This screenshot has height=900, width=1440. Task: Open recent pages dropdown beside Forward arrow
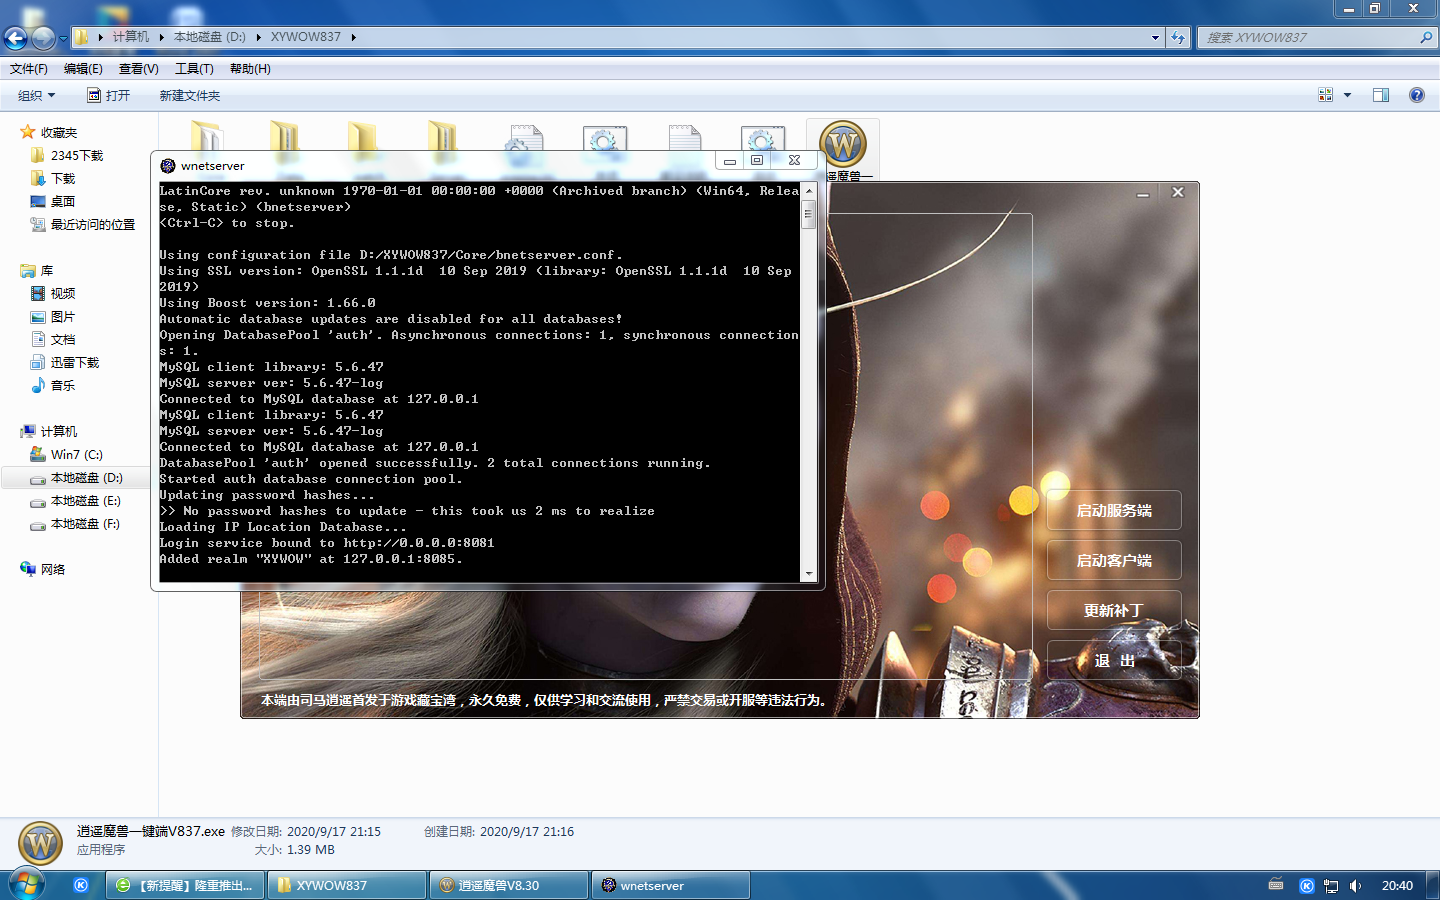(63, 38)
